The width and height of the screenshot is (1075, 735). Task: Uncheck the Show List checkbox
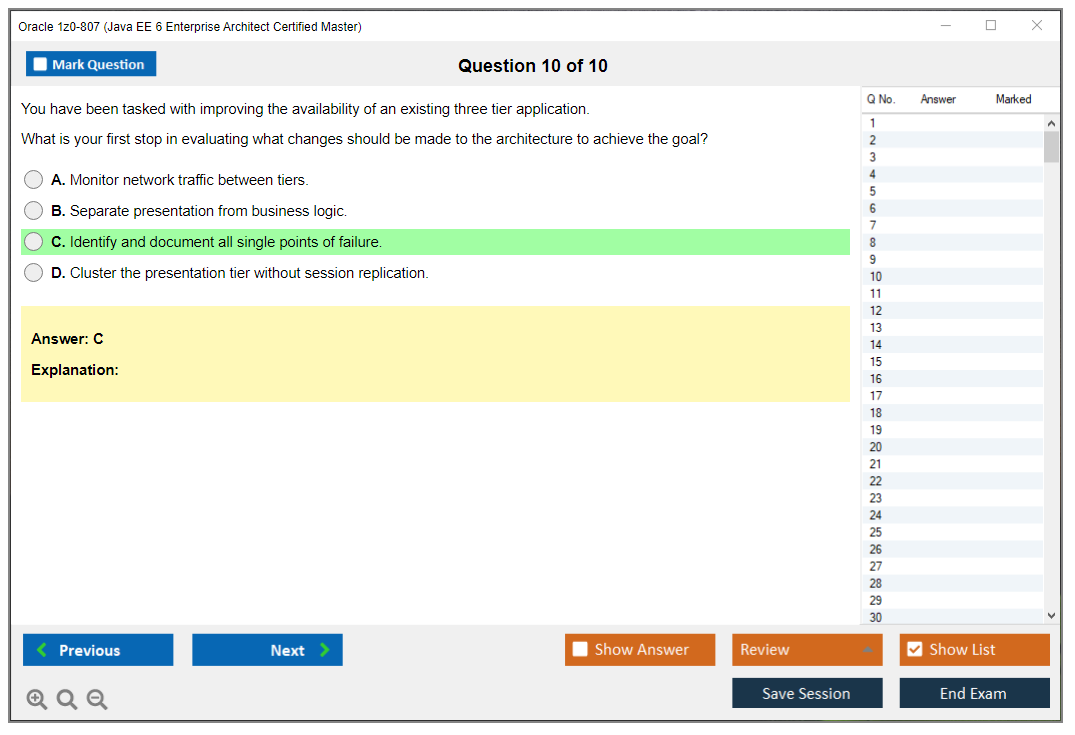click(x=914, y=650)
